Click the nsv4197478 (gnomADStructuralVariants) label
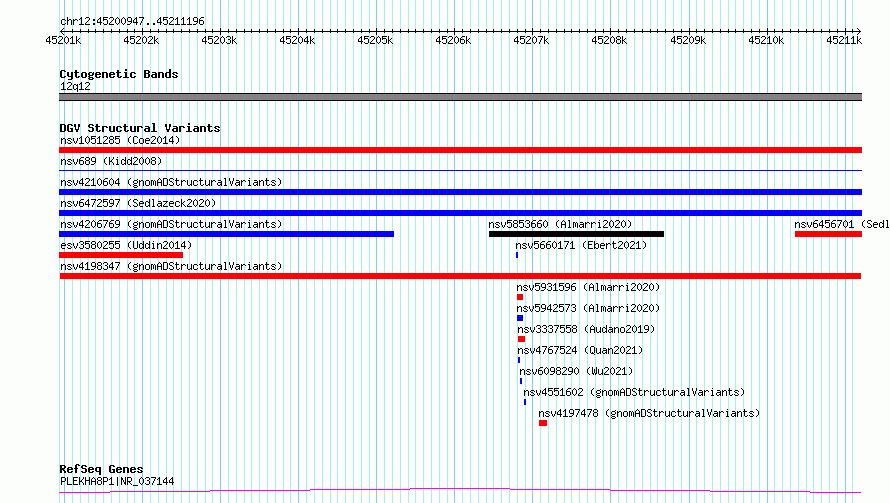 (x=649, y=413)
